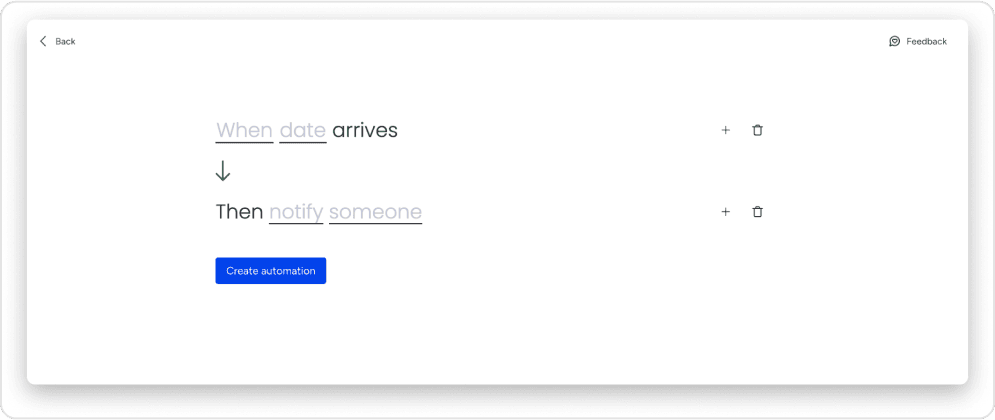Screen dimensions: 995x420
Task: Delete the 'Then notify someone' action
Action: 757,212
